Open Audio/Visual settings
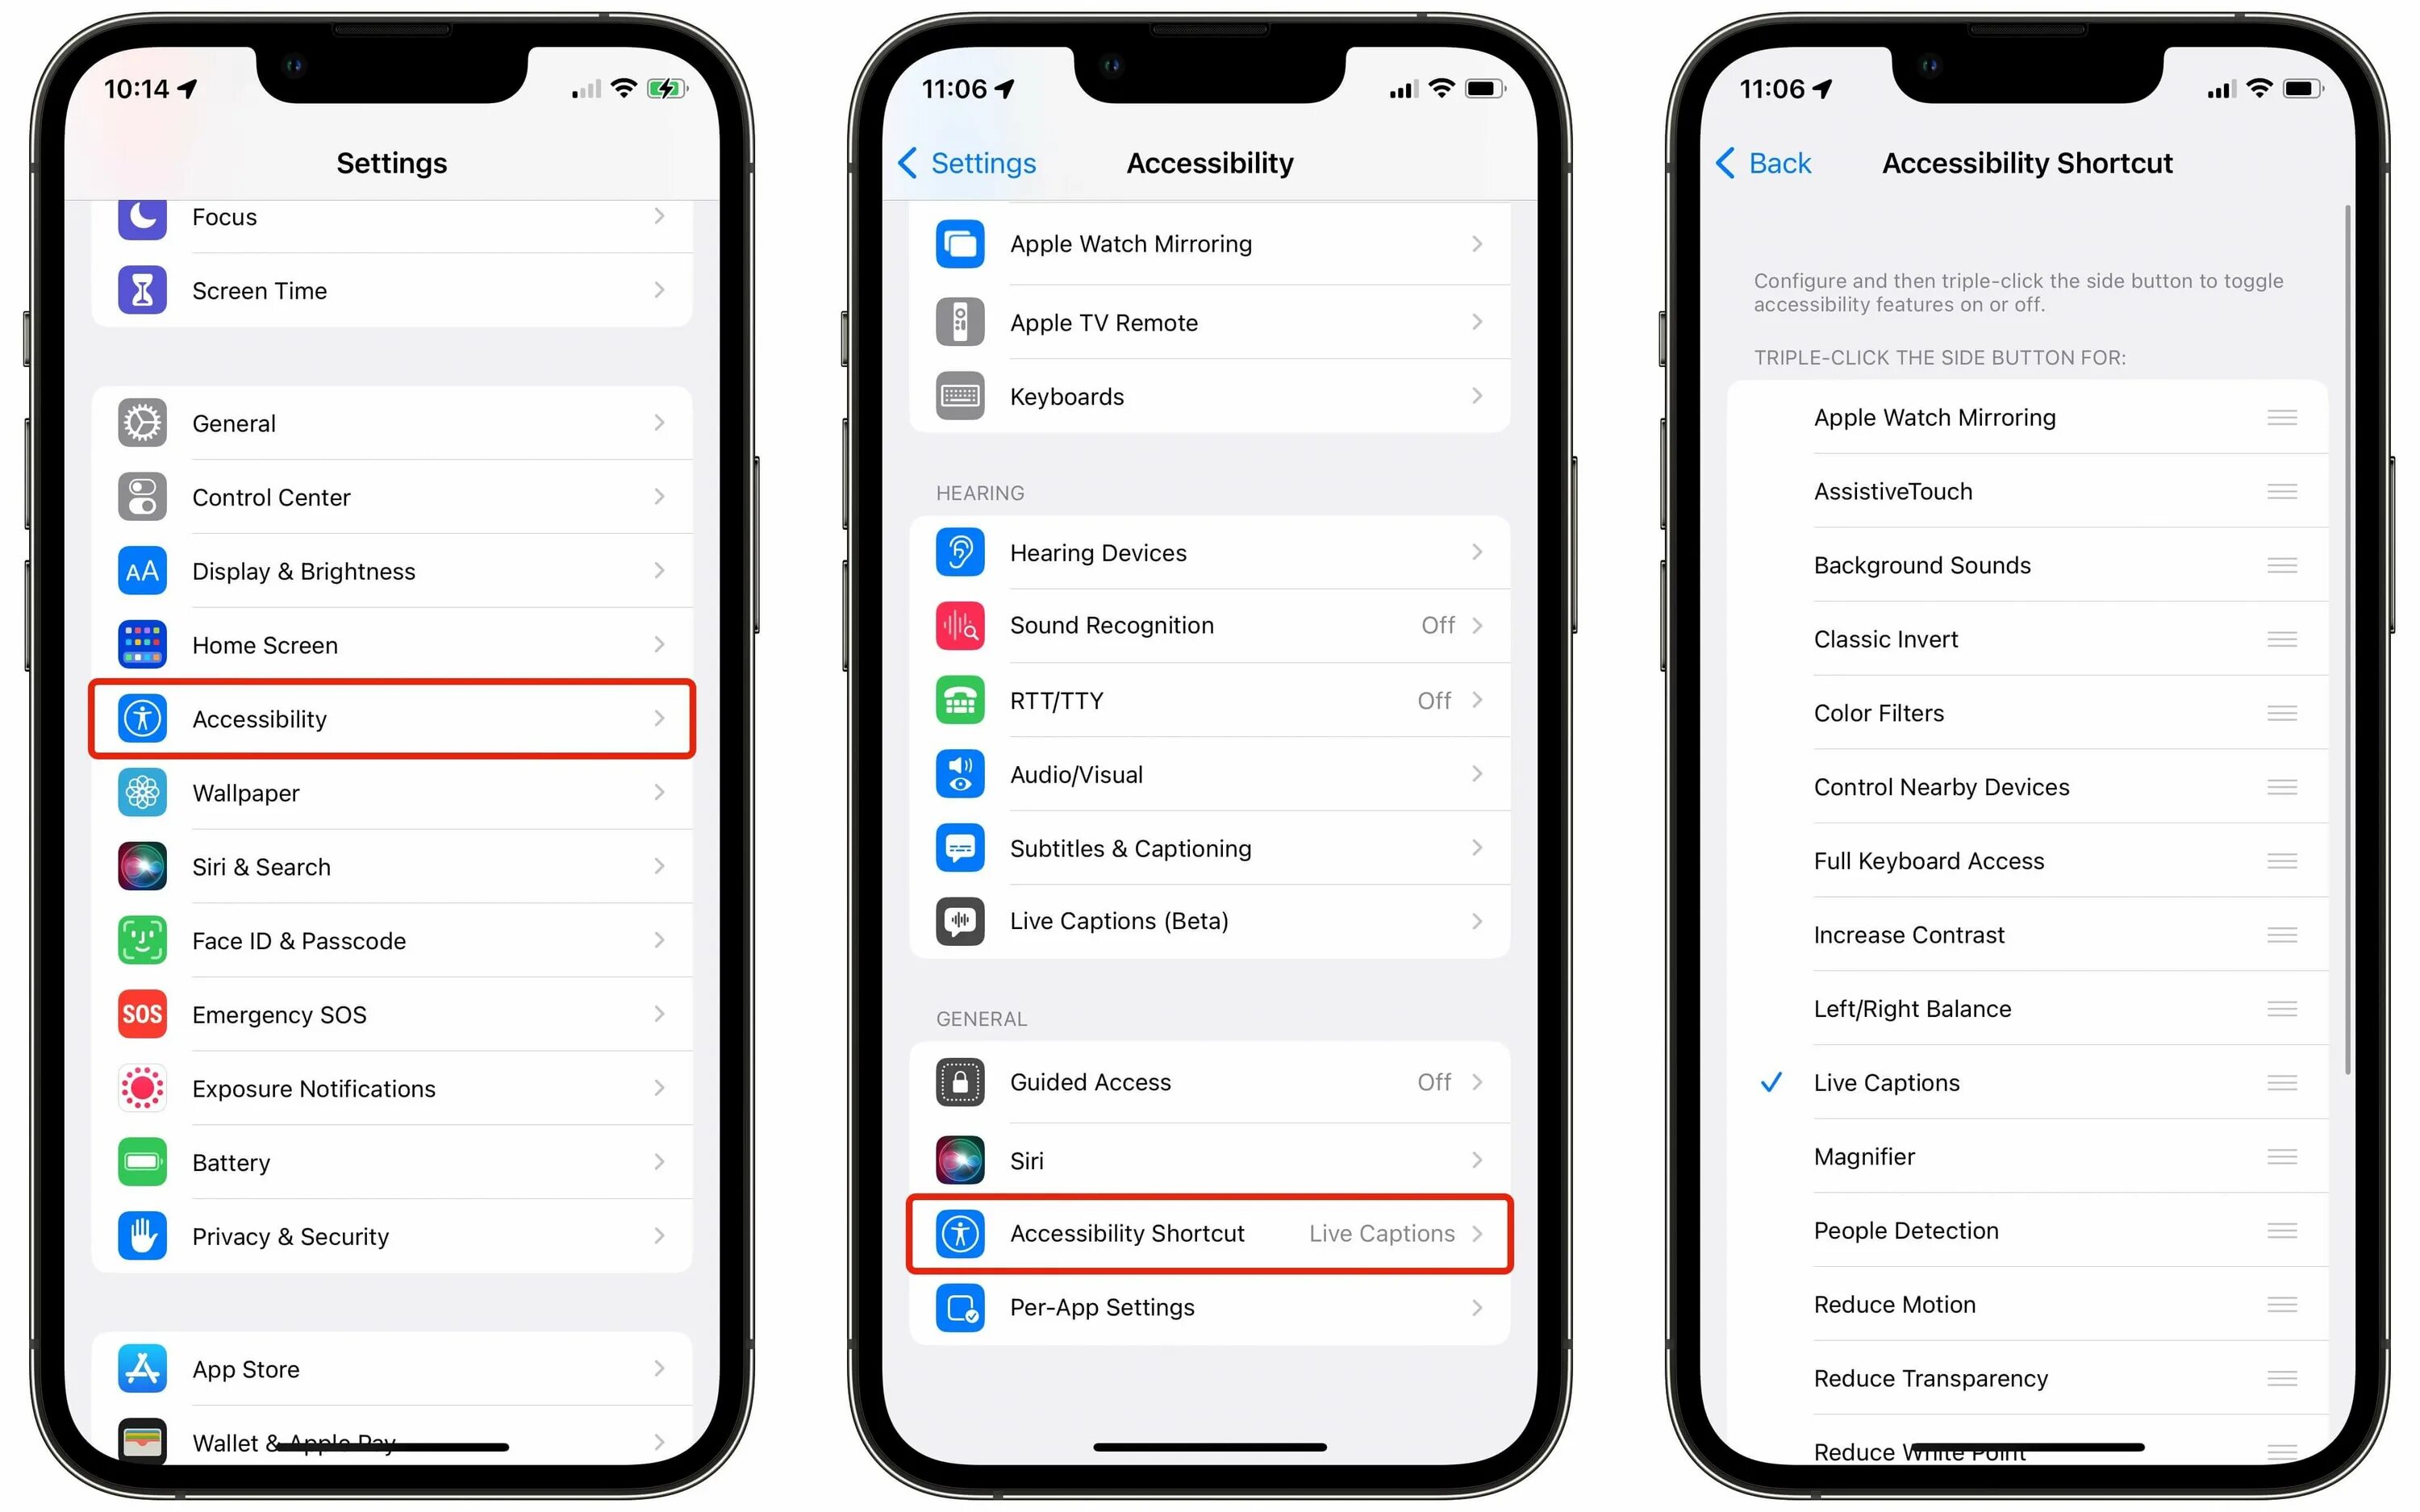Viewport: 2420px width, 1512px height. [x=1208, y=772]
